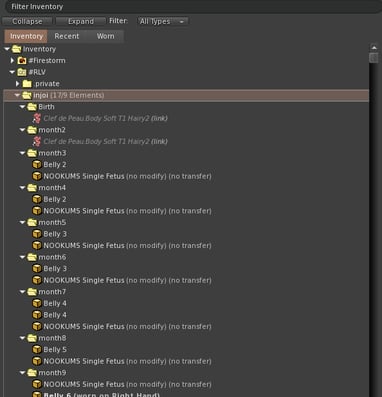
Task: Select the #Firestorm folder label
Action: [47, 61]
